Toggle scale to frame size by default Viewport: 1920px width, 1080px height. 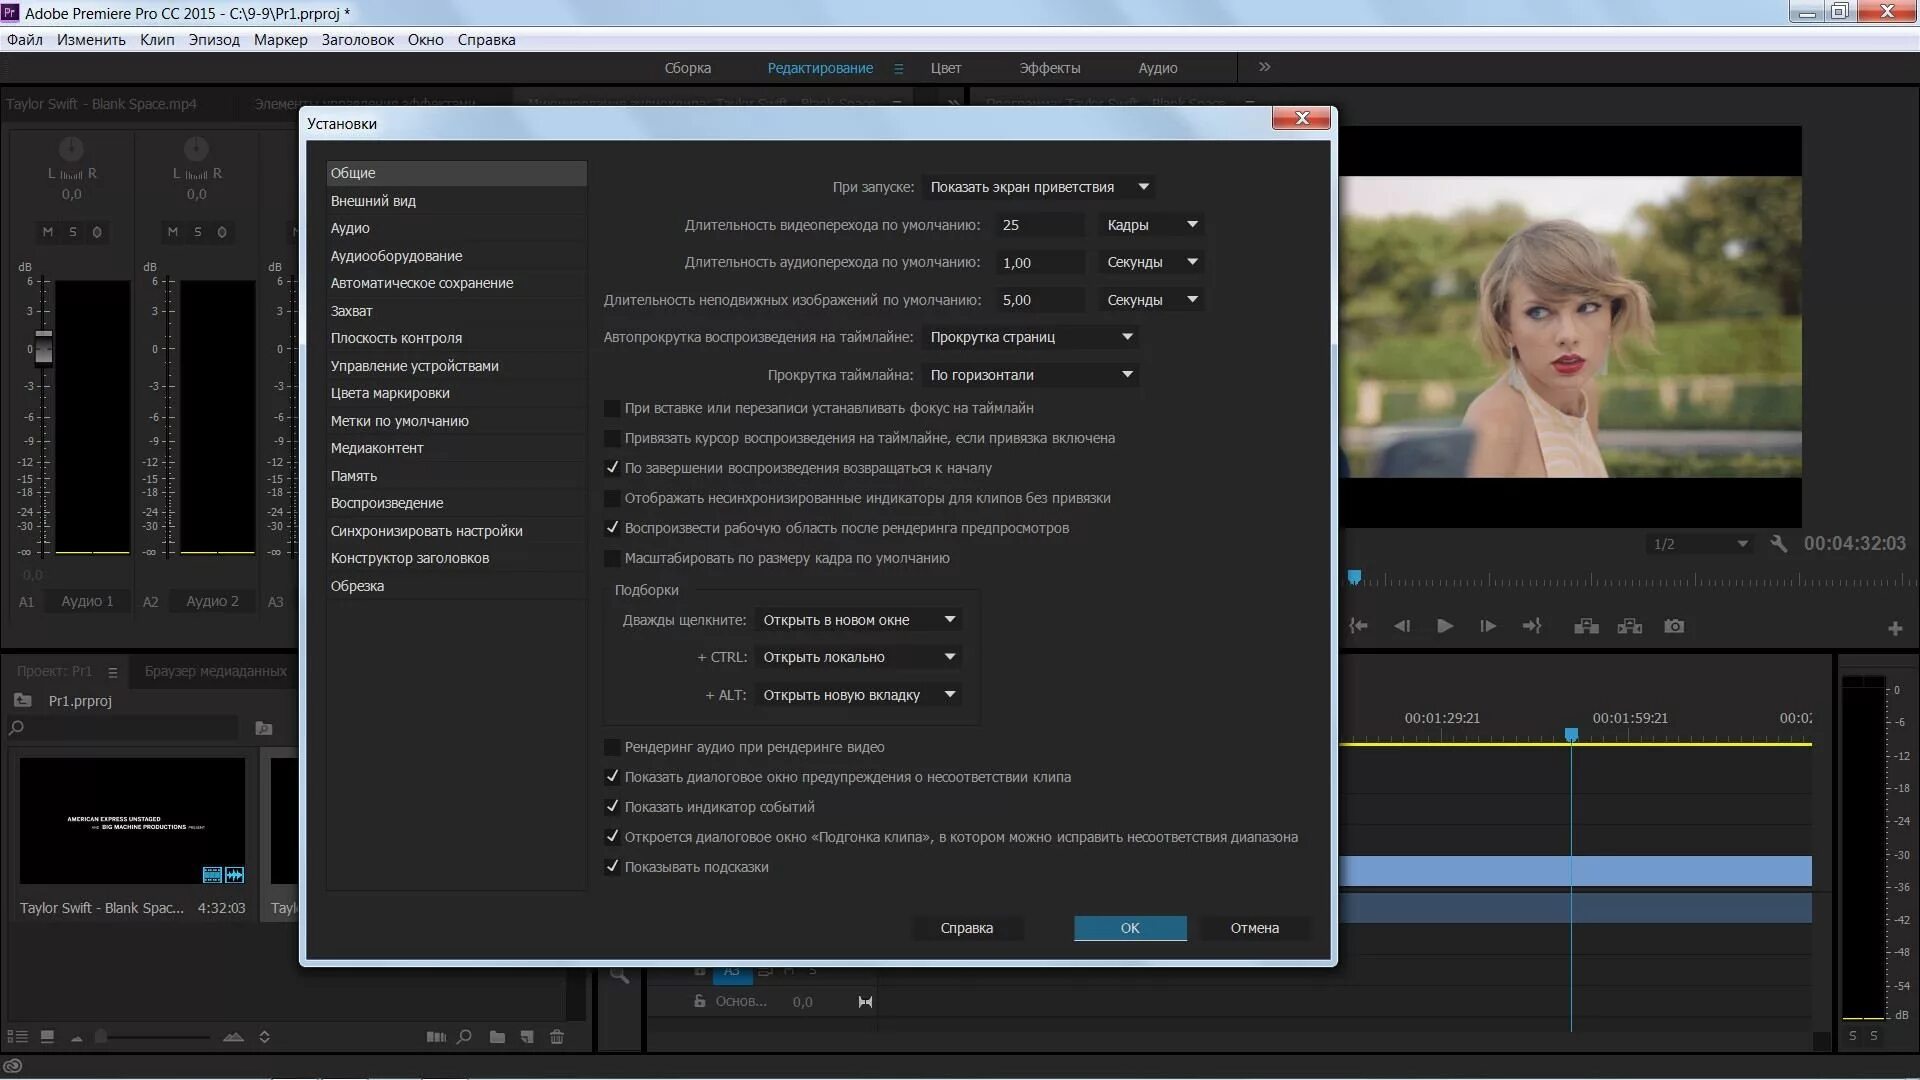[x=612, y=558]
